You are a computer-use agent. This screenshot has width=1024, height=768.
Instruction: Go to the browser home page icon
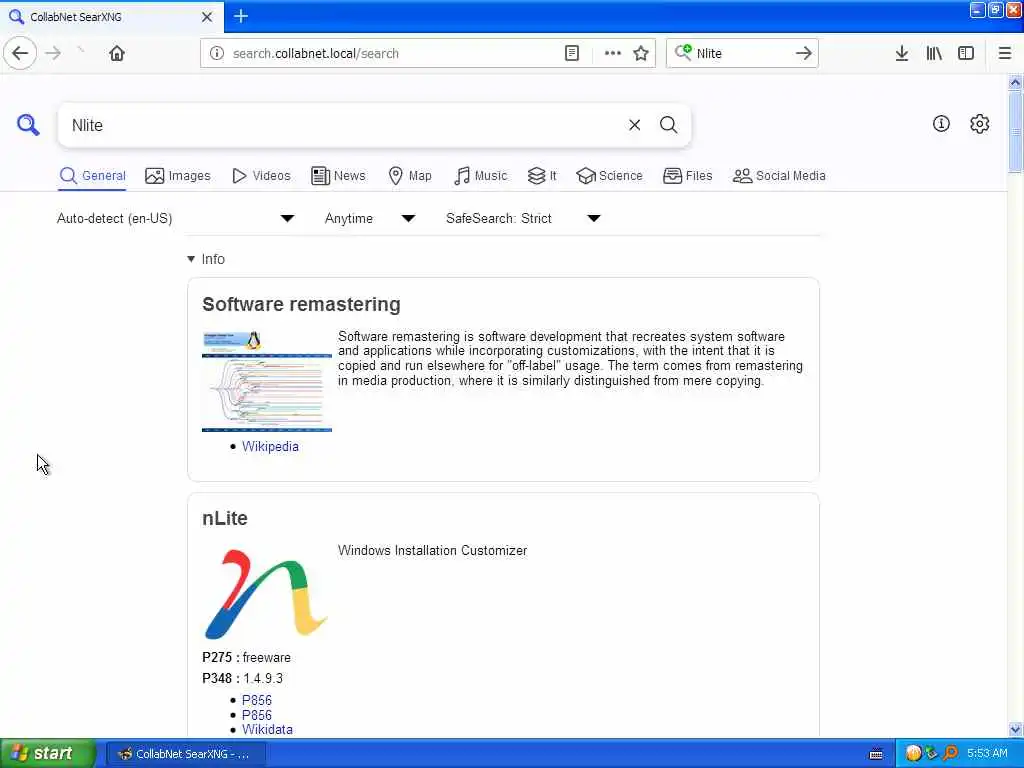tap(117, 54)
